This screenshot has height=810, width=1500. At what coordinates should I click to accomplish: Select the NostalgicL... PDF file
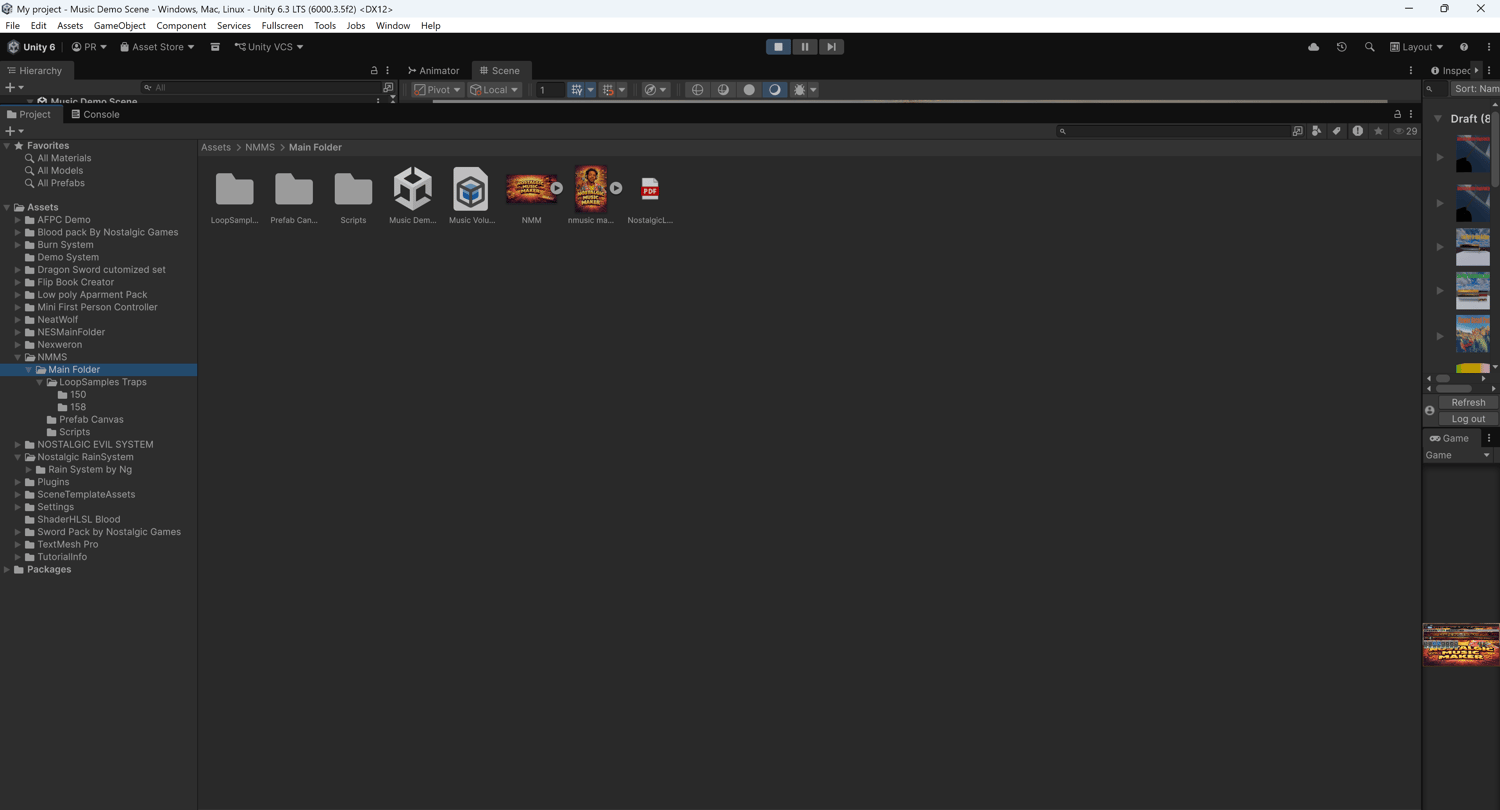coord(650,195)
